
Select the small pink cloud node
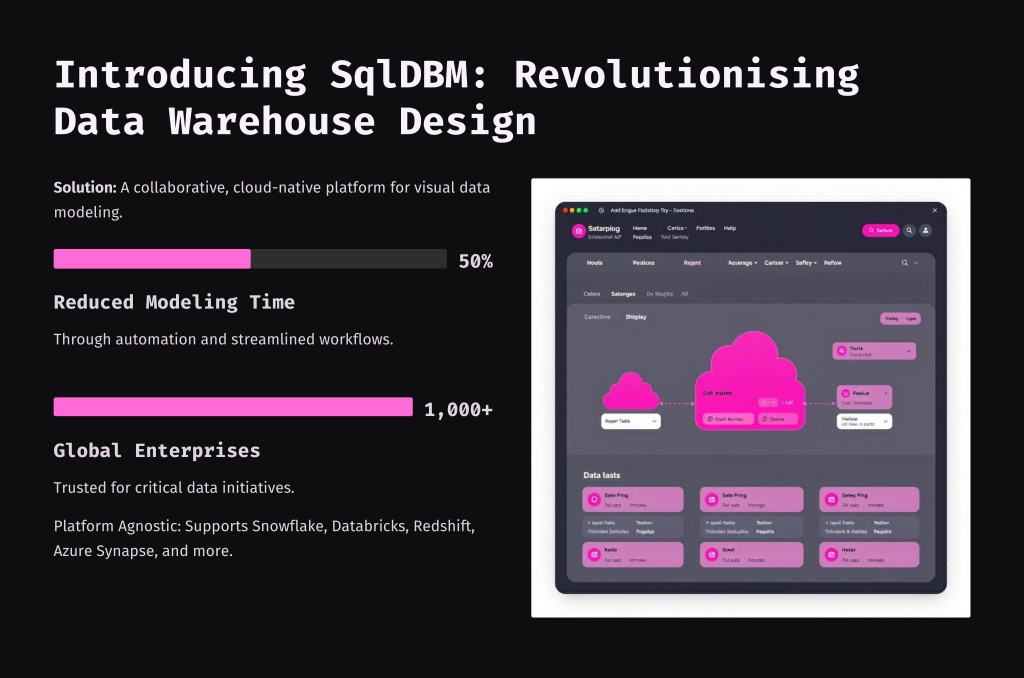coord(630,391)
